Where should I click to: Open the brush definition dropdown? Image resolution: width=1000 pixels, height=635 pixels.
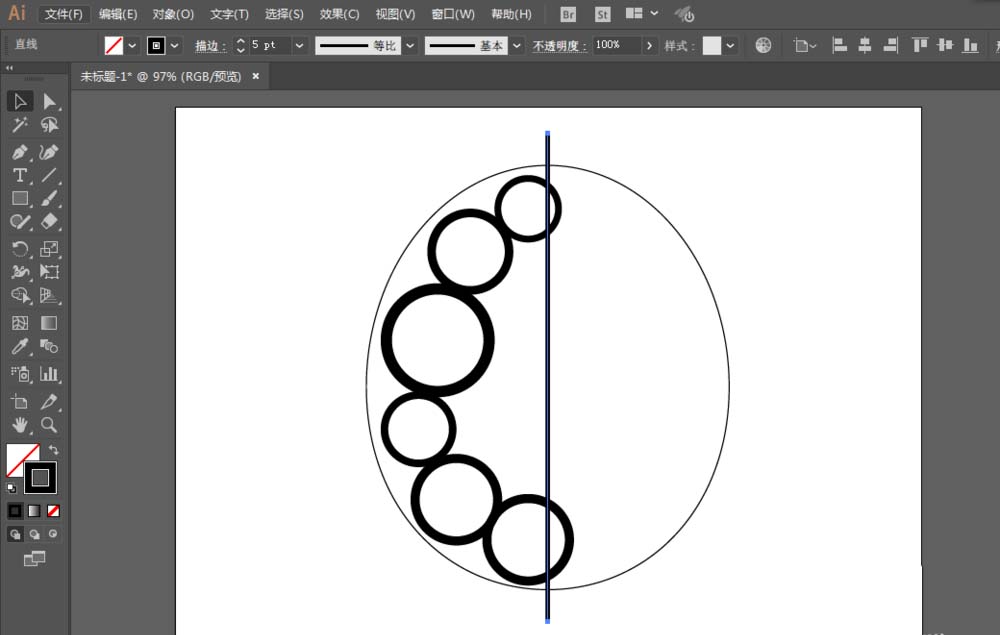point(516,45)
